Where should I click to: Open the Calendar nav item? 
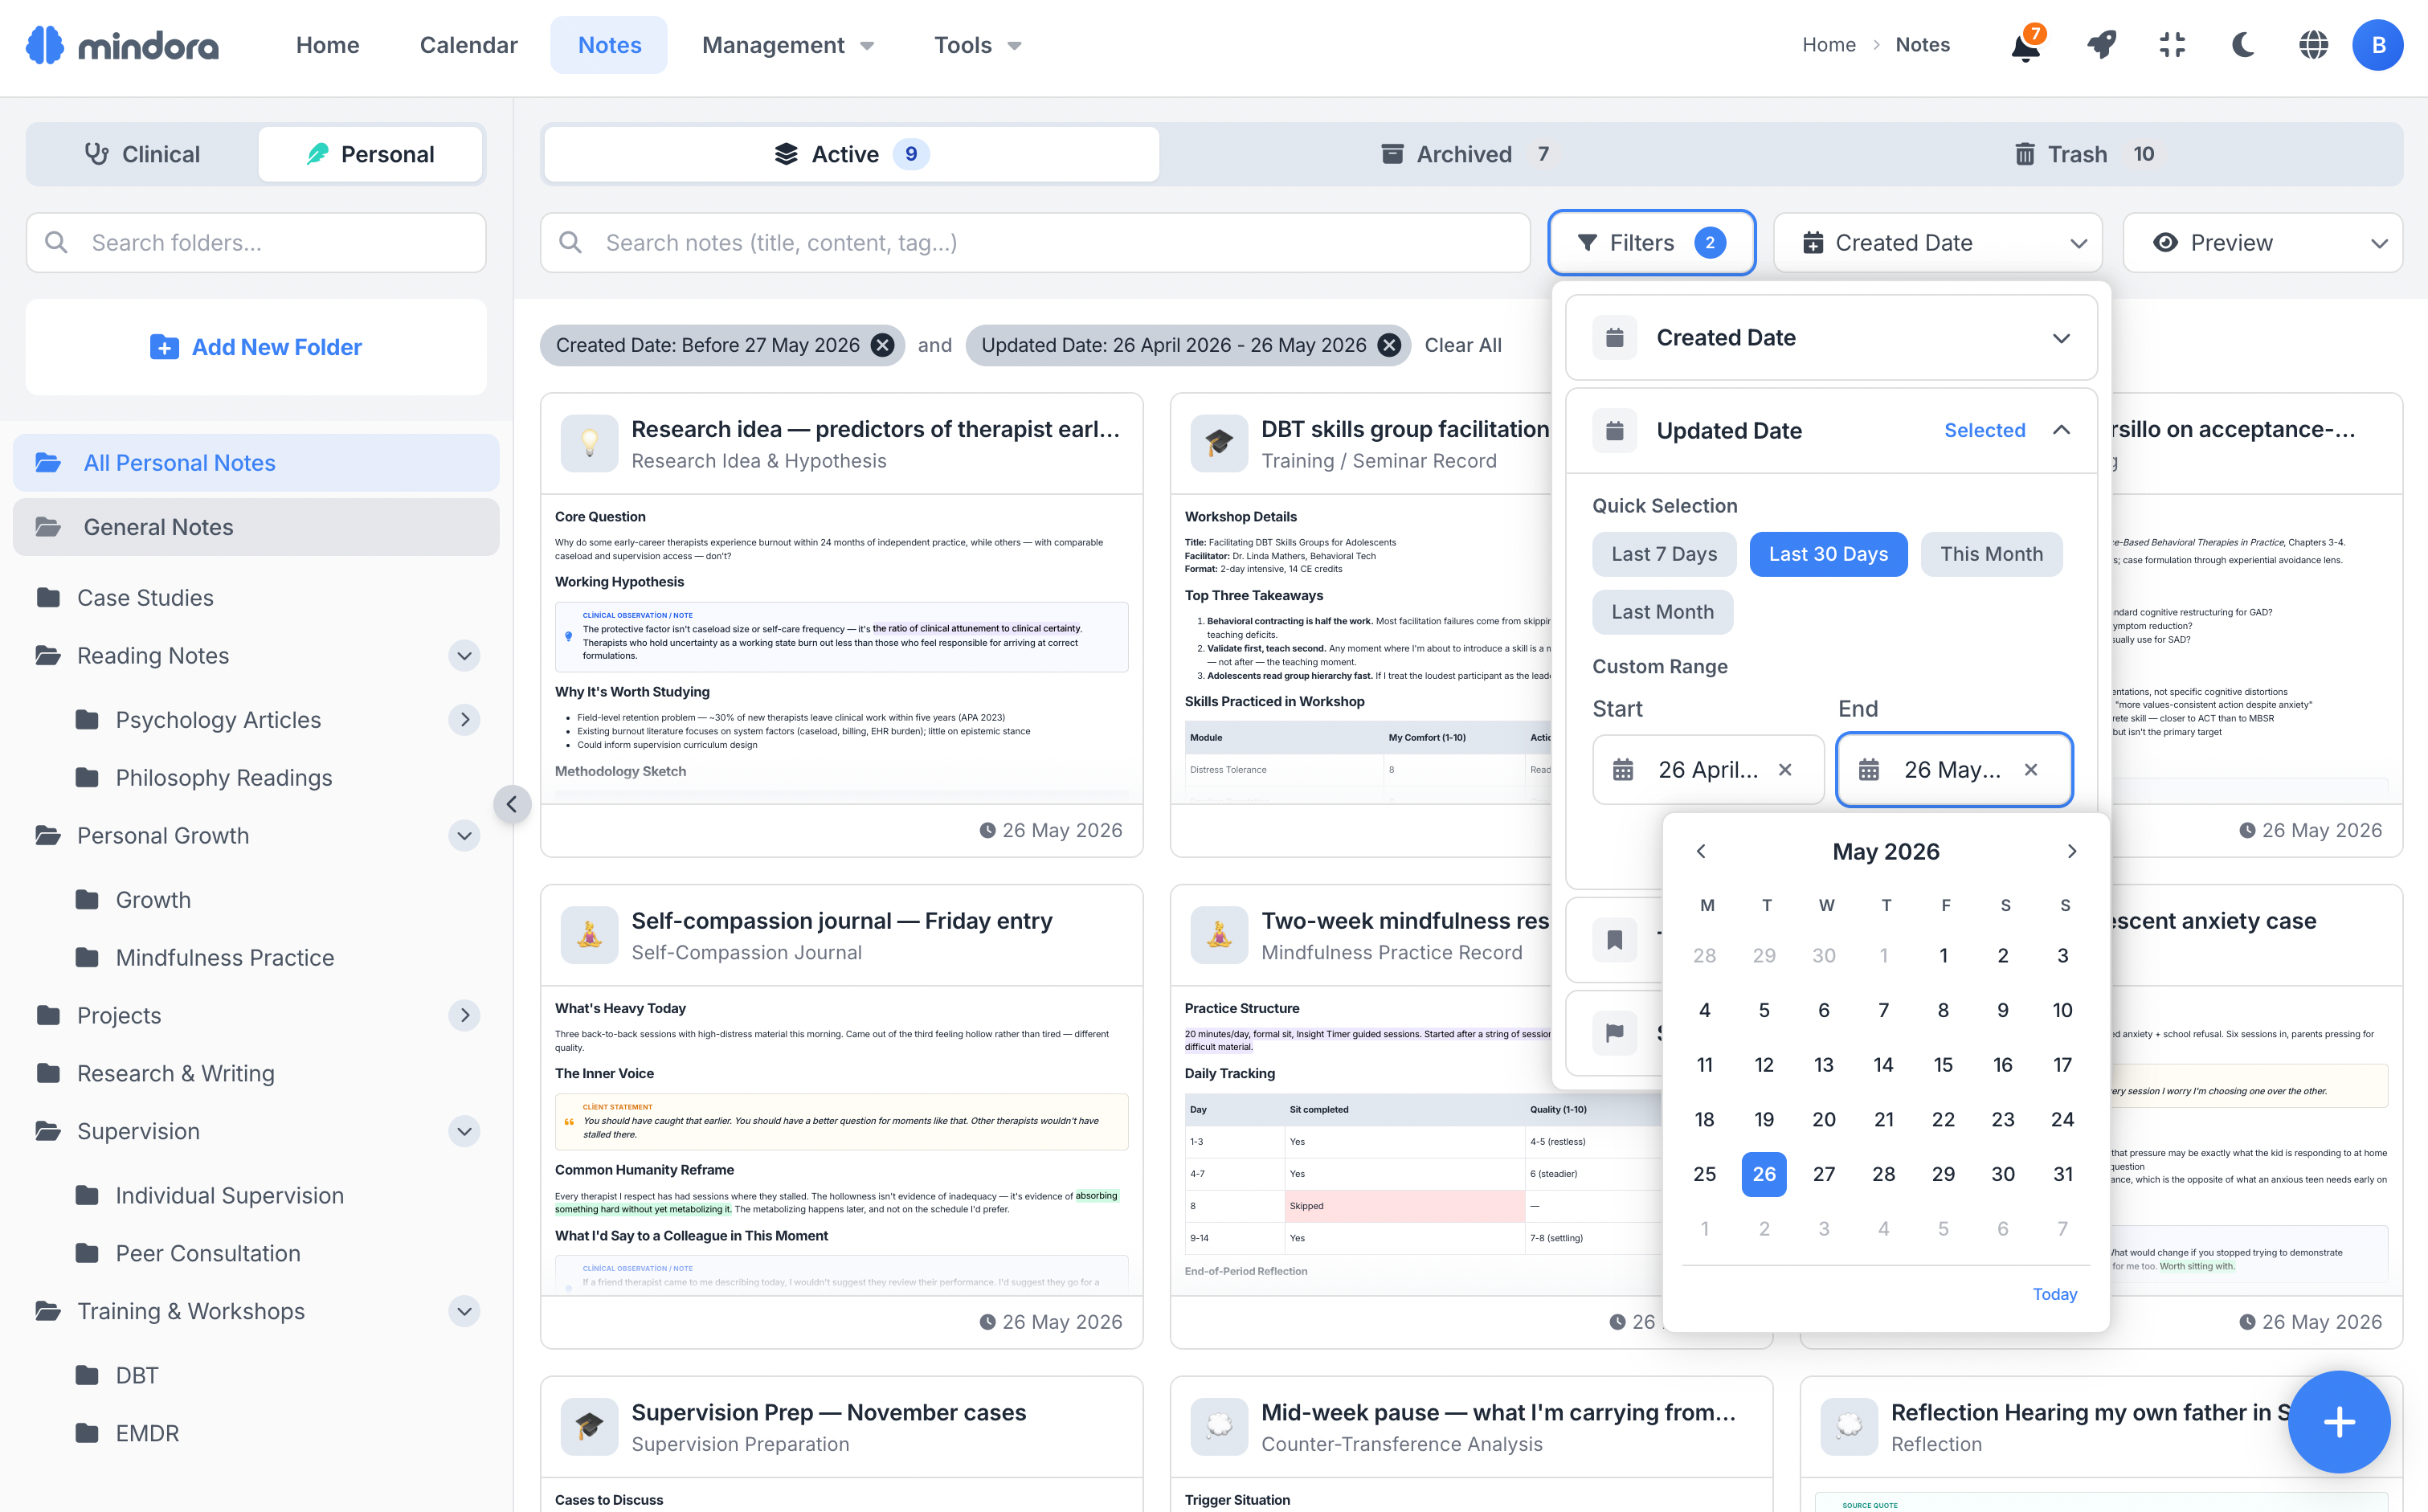pyautogui.click(x=468, y=45)
